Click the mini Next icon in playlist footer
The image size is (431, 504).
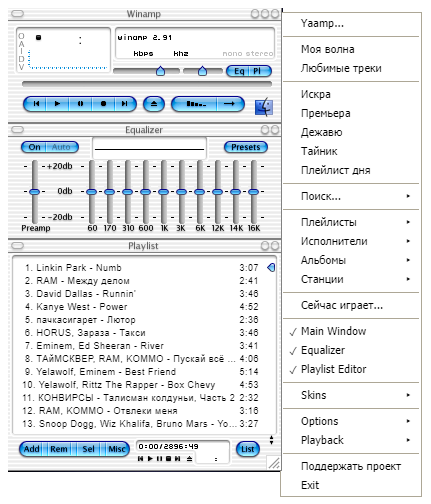pos(178,459)
